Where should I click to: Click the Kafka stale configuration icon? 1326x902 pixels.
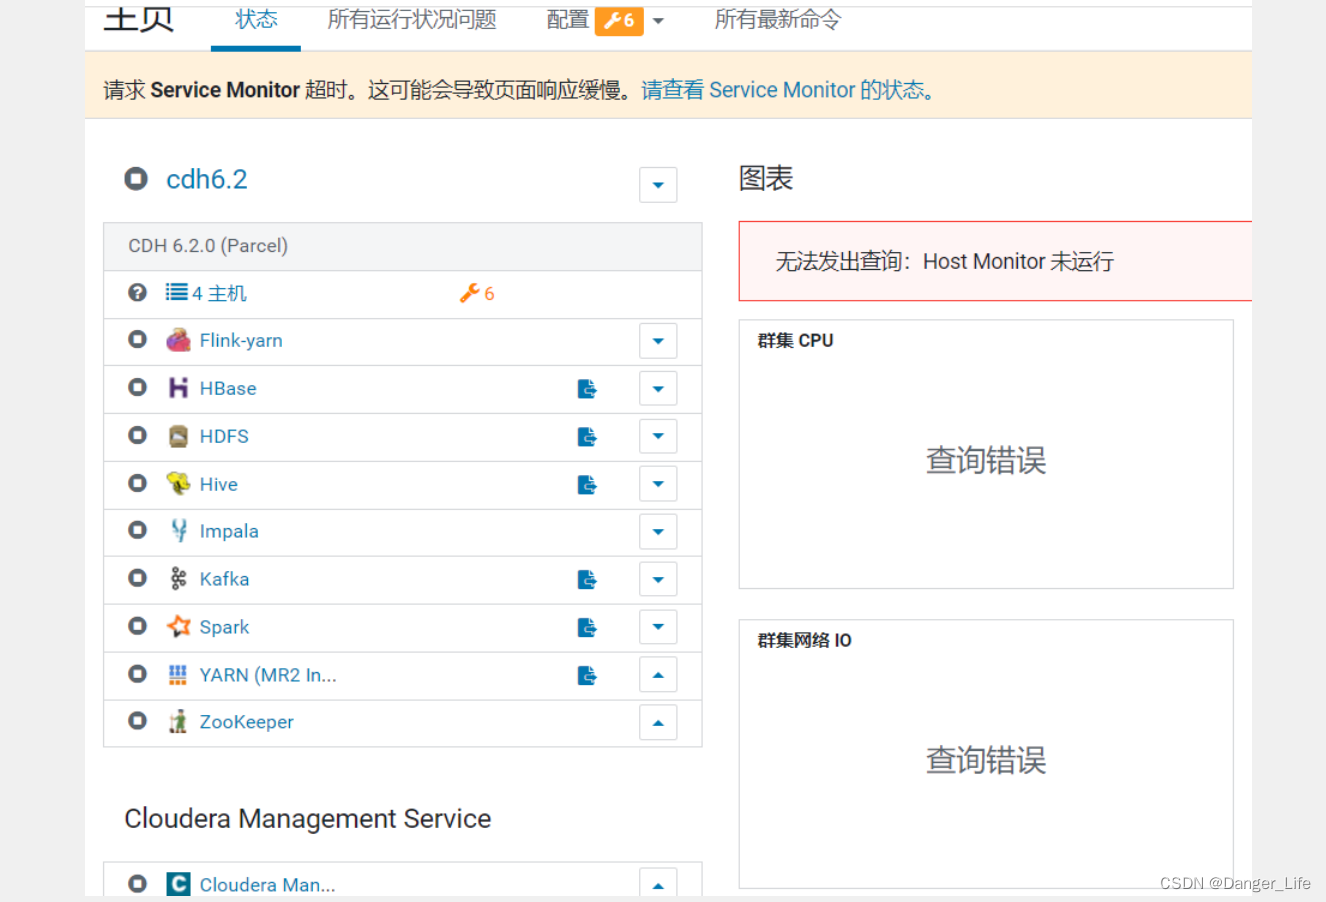588,580
